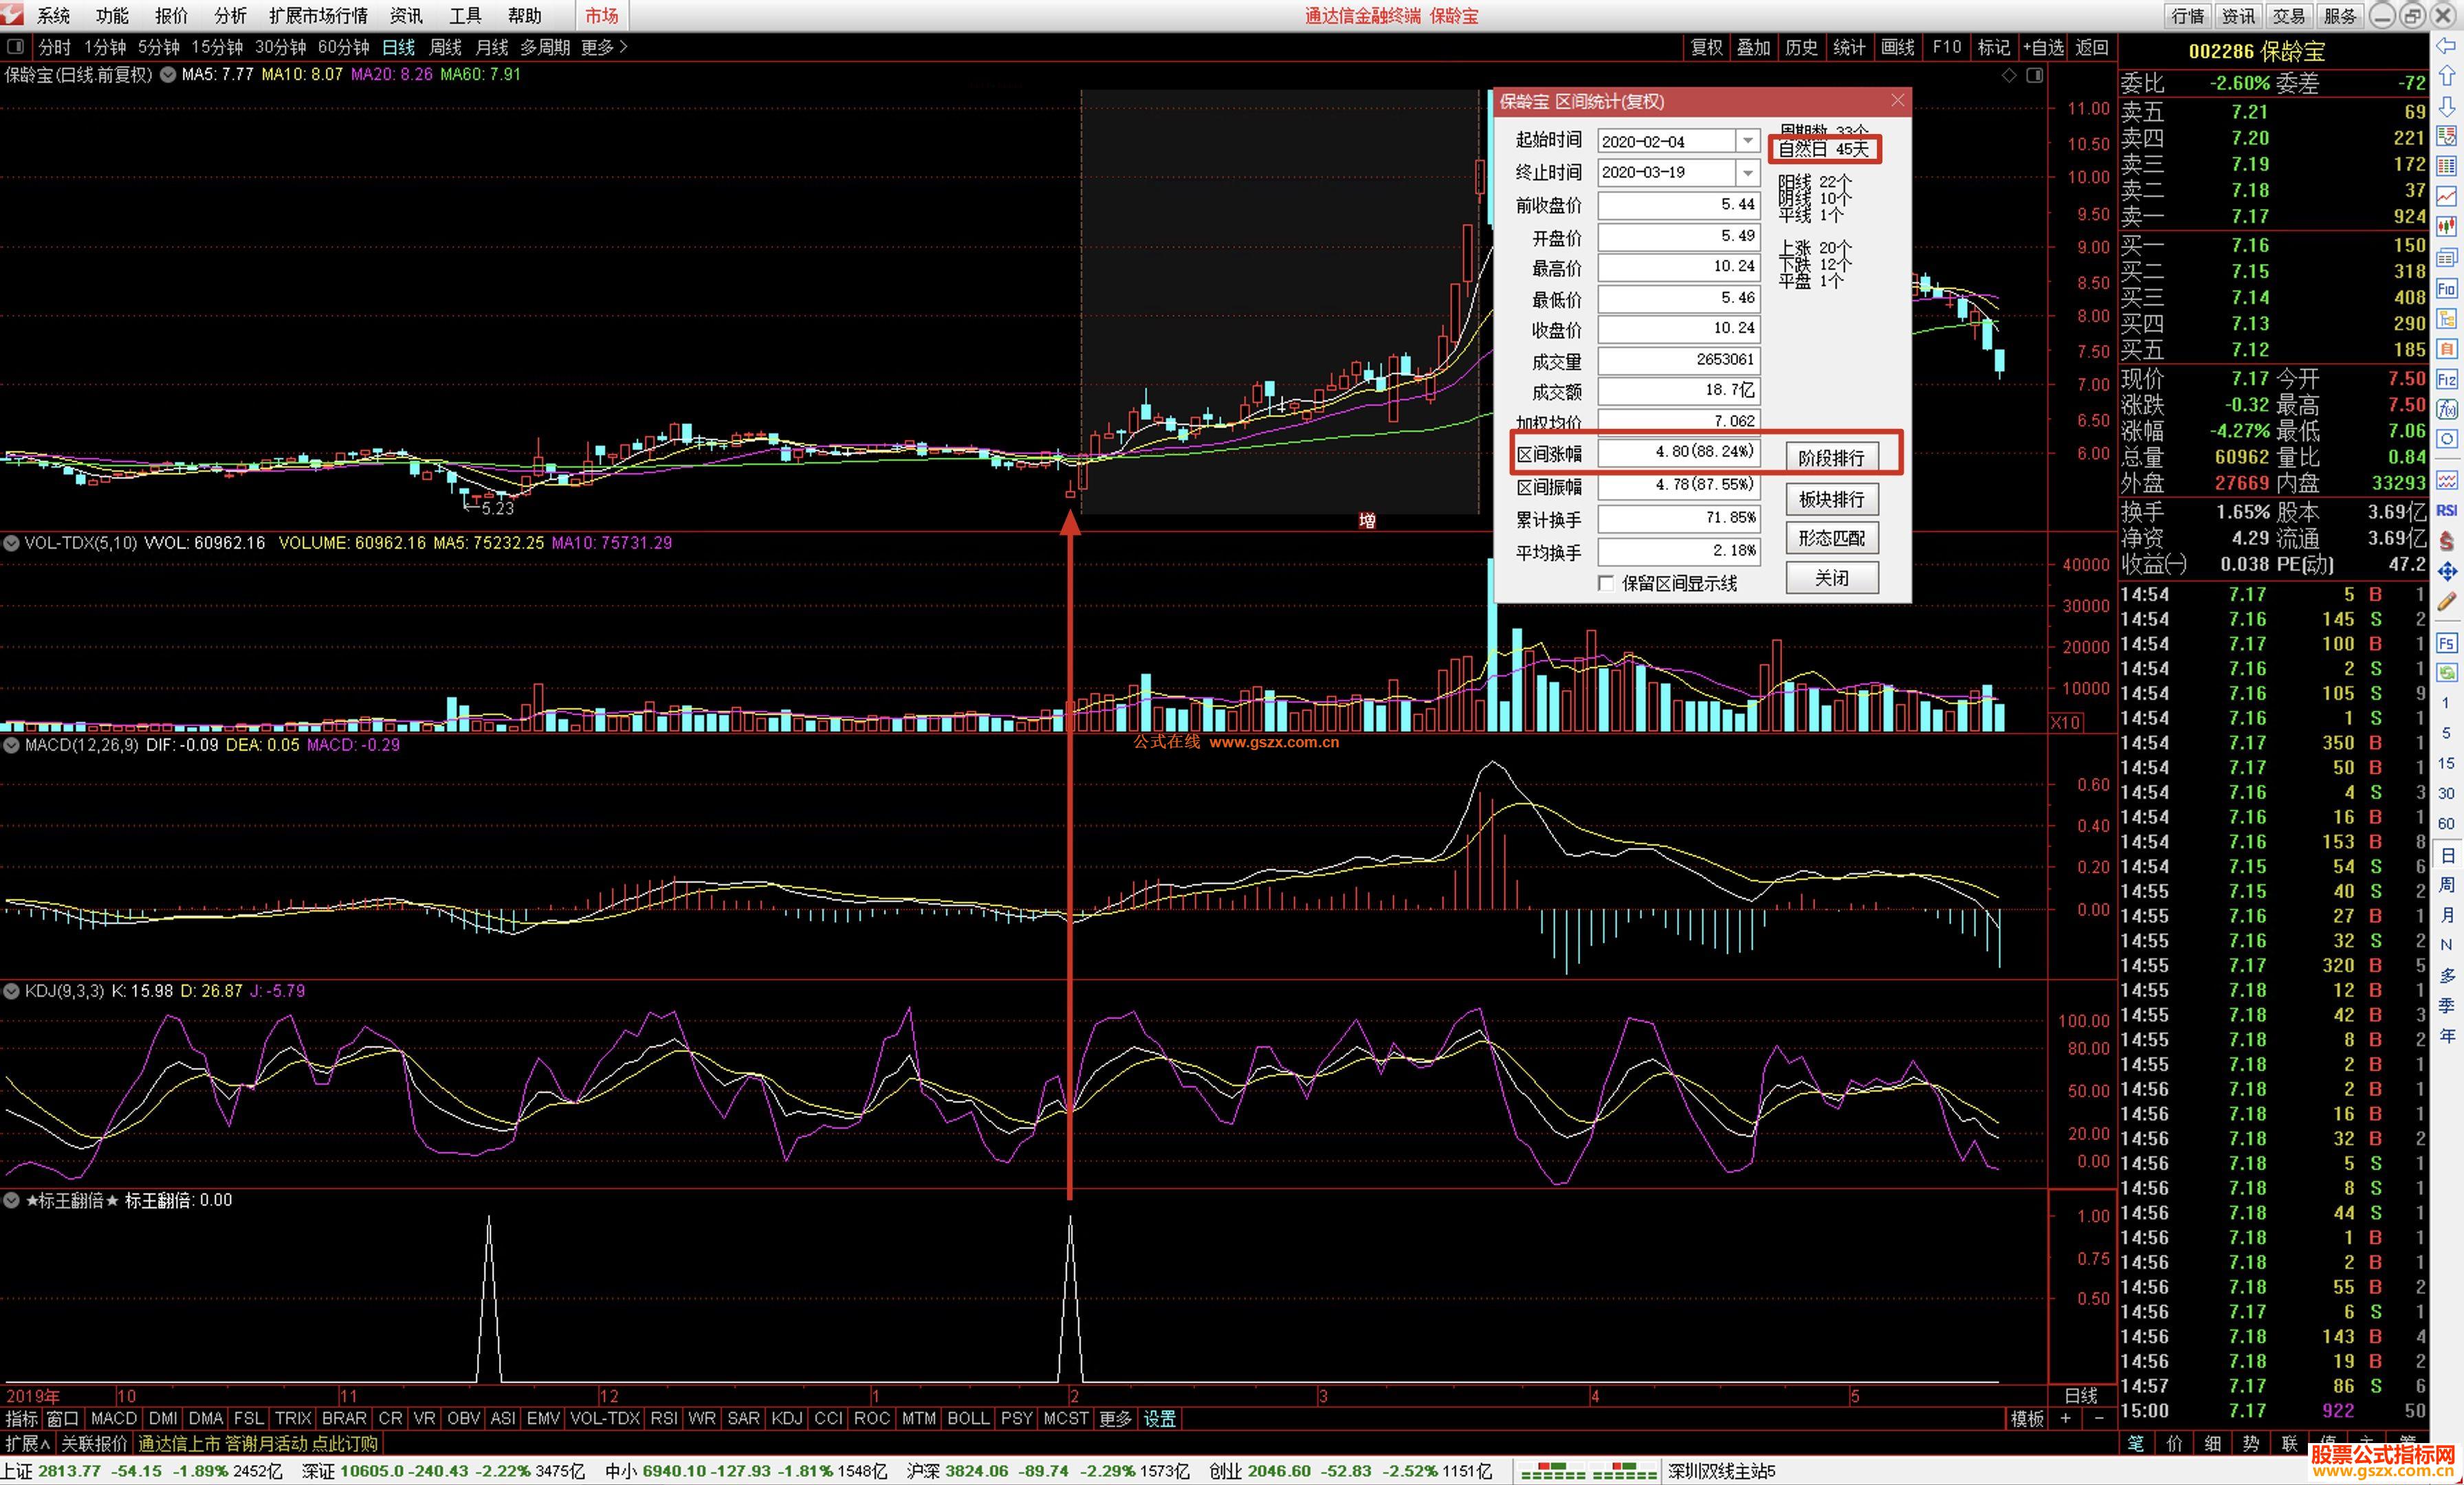Open the line trend chart sidebar icon
This screenshot has height=1485, width=2464.
click(2447, 196)
